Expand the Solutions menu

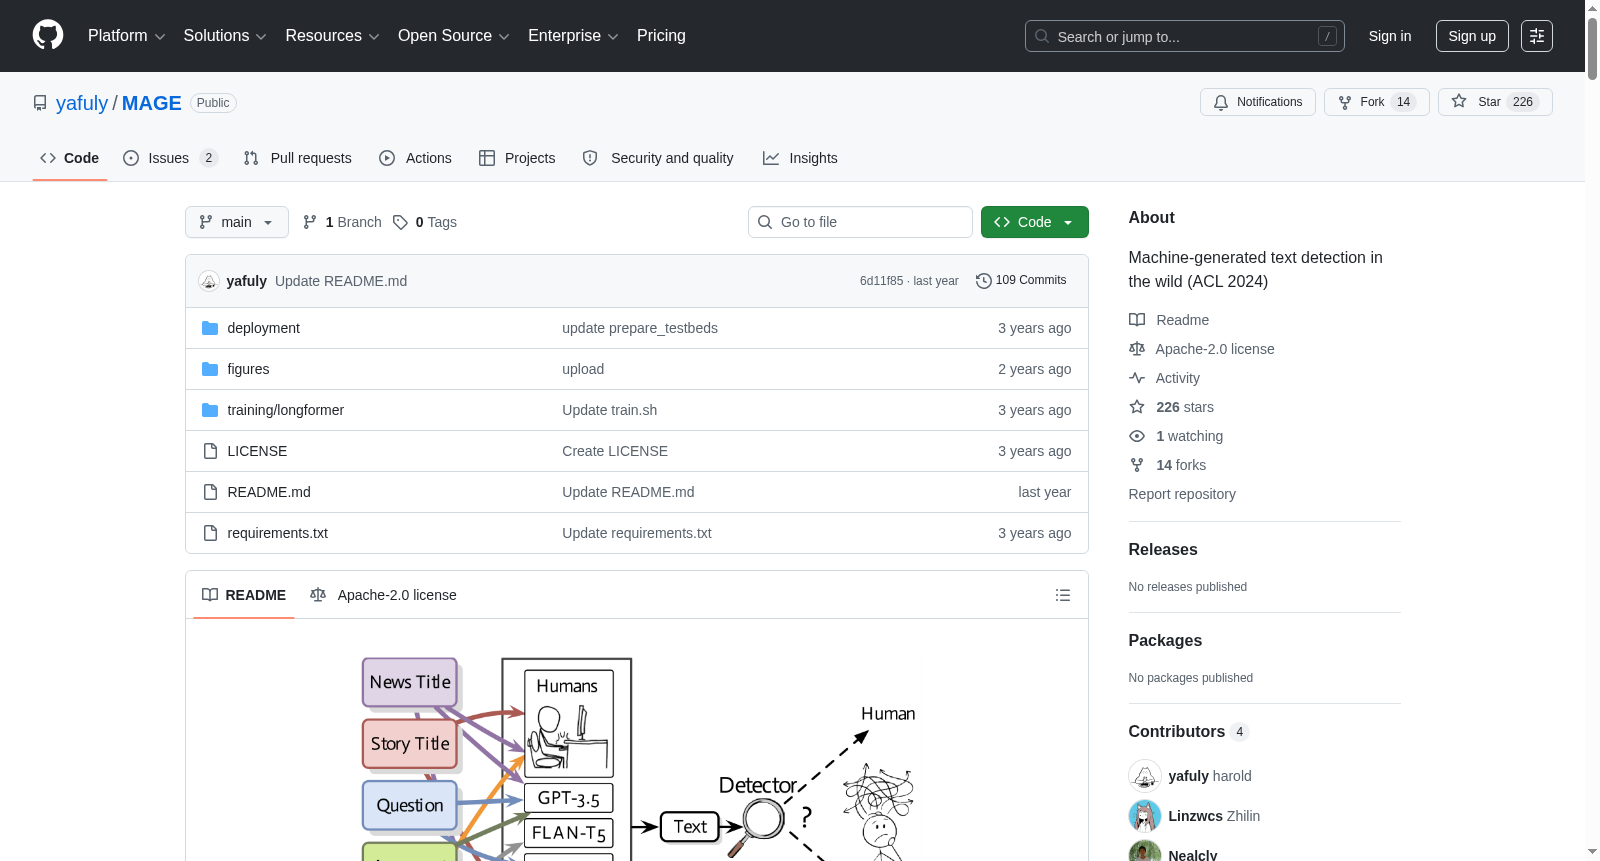coord(225,36)
